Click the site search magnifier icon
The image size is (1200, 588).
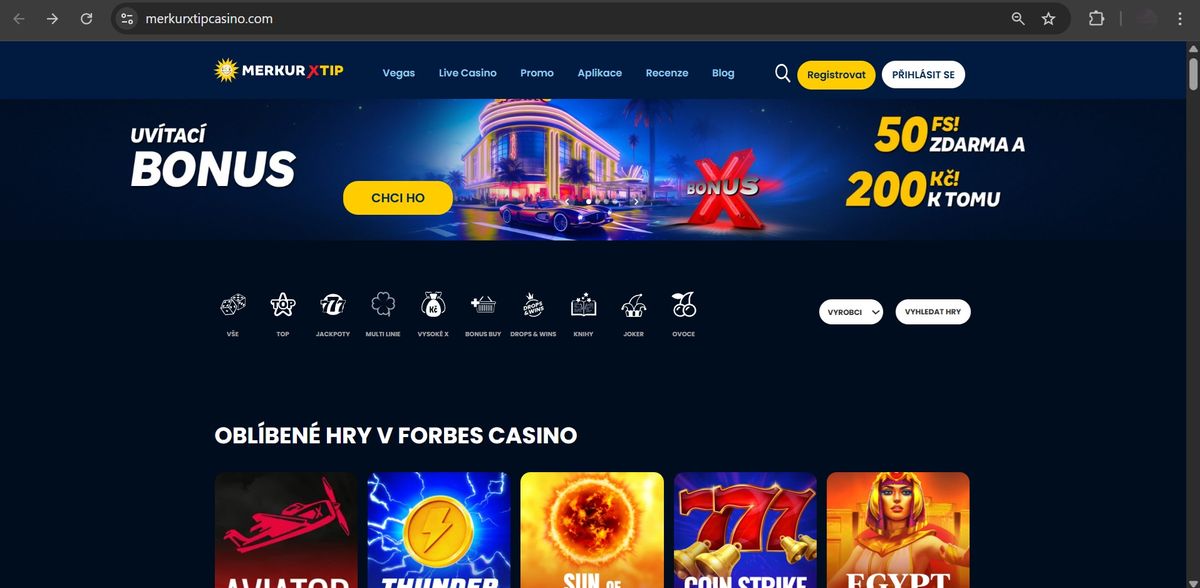coord(782,73)
